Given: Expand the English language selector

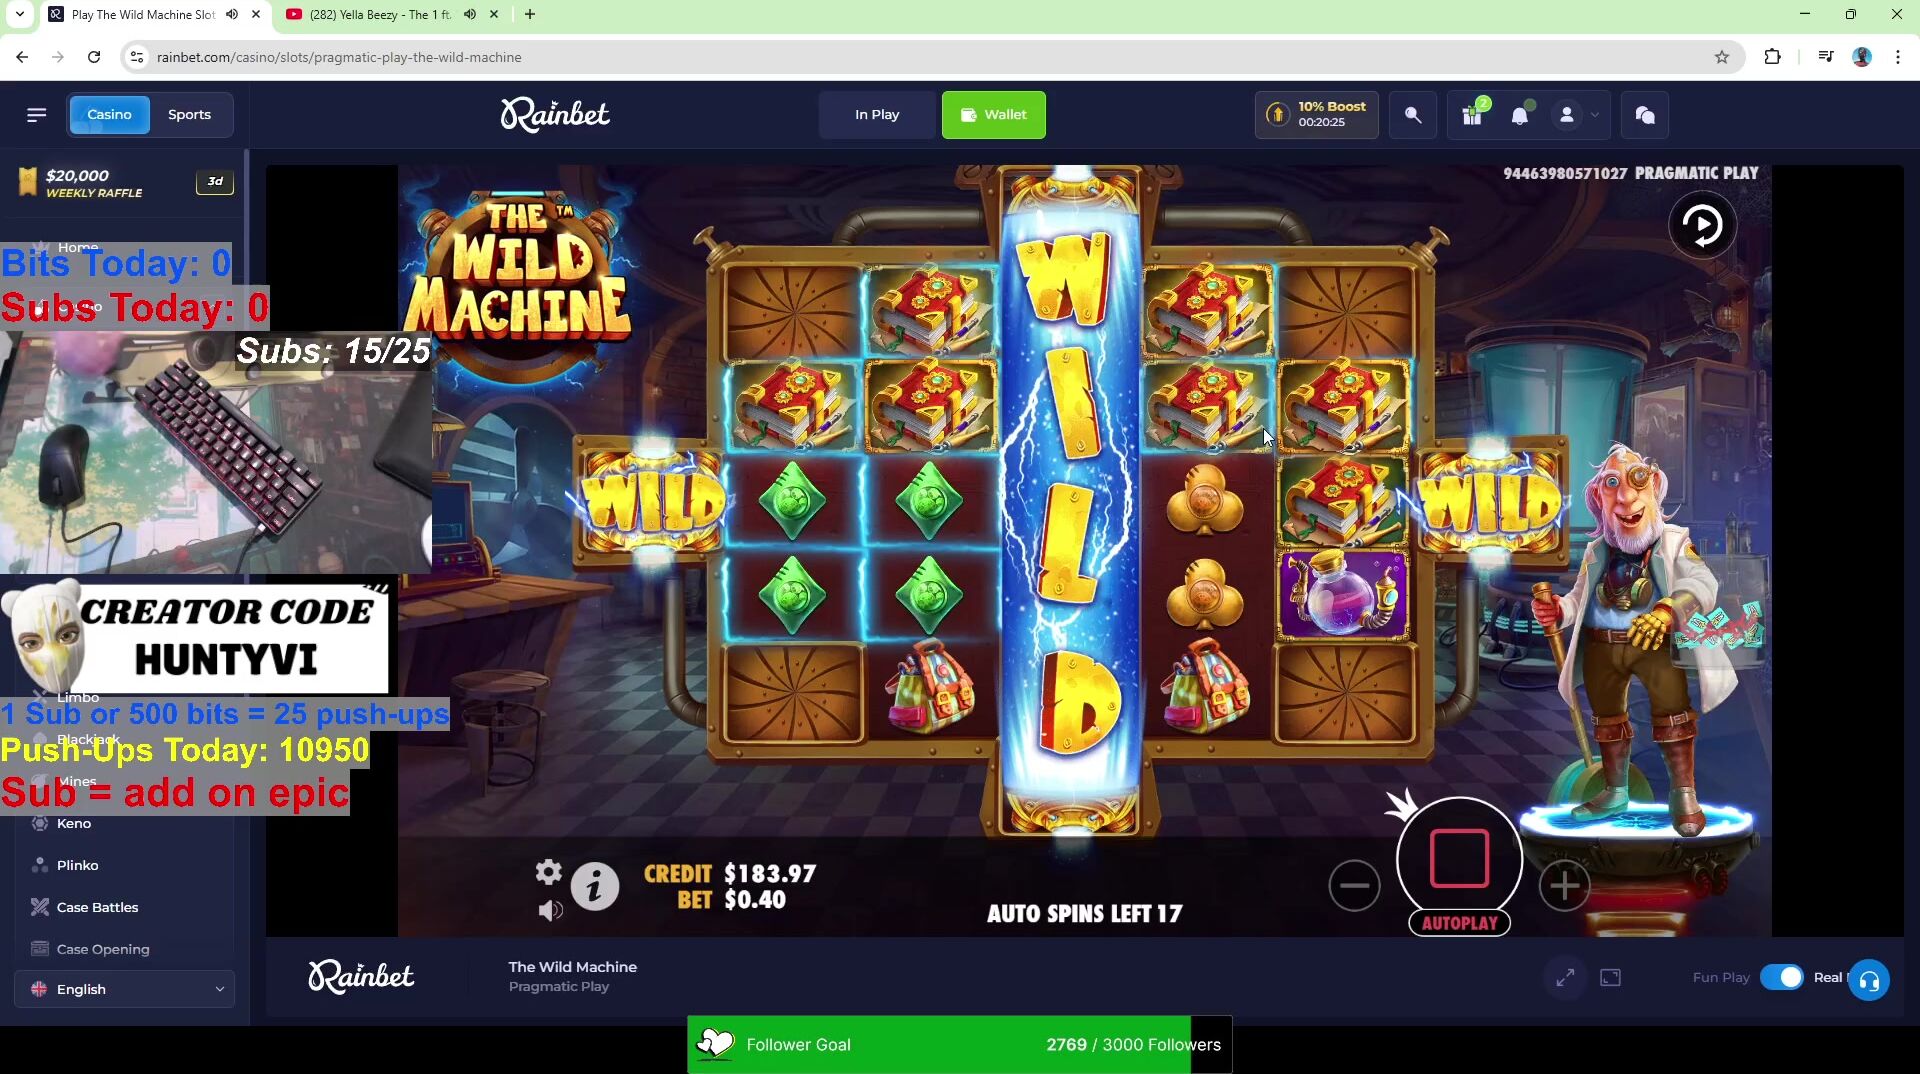Looking at the screenshot, I should point(125,988).
